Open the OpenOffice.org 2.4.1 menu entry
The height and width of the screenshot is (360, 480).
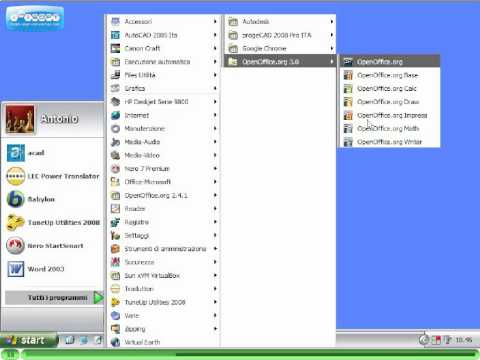click(x=164, y=195)
